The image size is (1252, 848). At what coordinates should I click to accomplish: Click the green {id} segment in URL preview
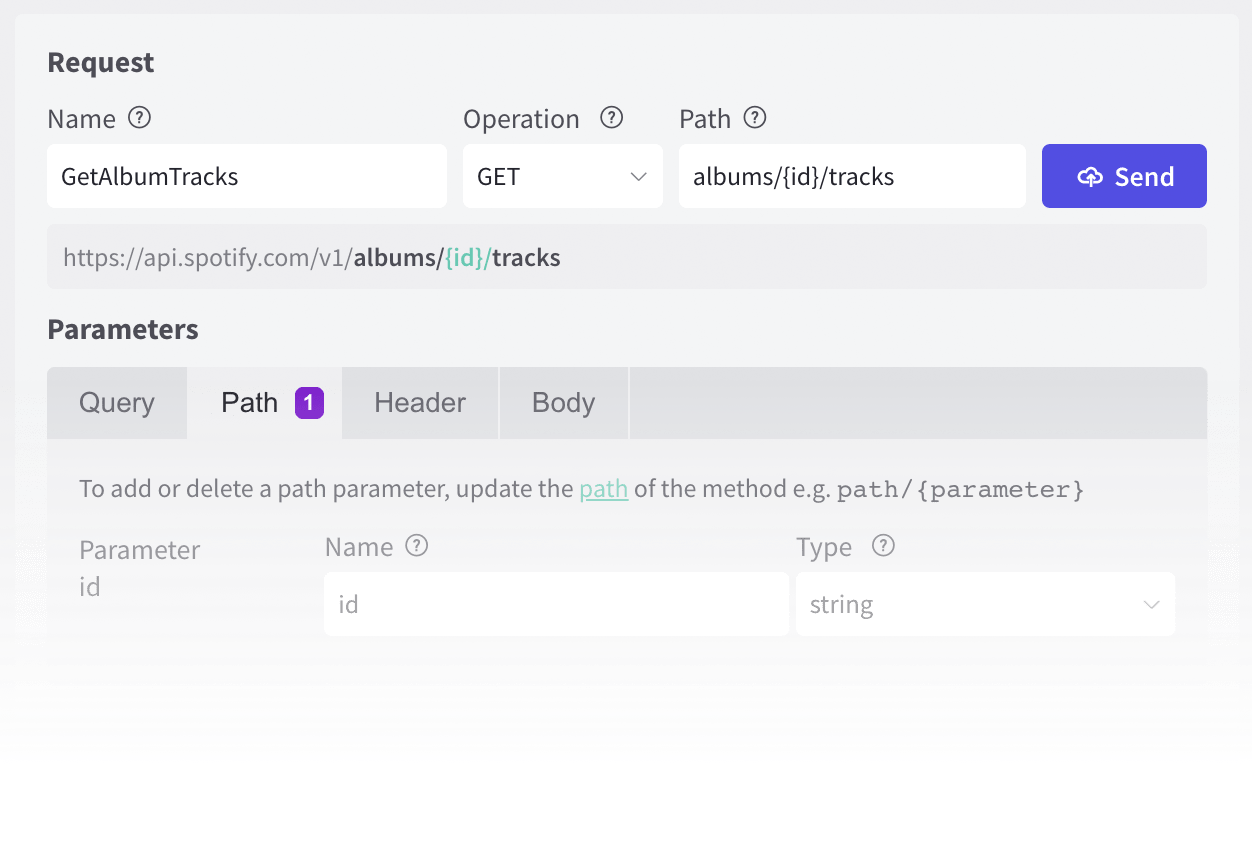[467, 258]
